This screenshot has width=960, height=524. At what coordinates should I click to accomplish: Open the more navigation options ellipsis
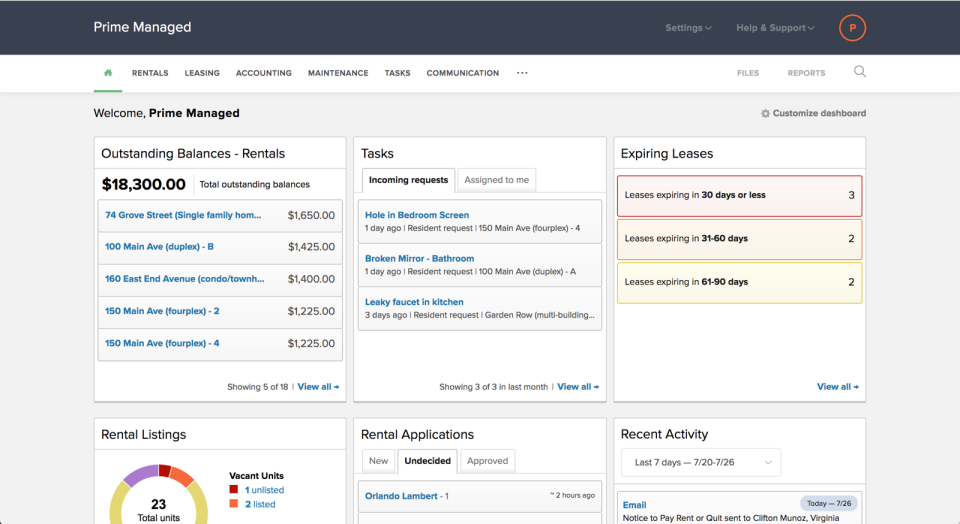(522, 73)
